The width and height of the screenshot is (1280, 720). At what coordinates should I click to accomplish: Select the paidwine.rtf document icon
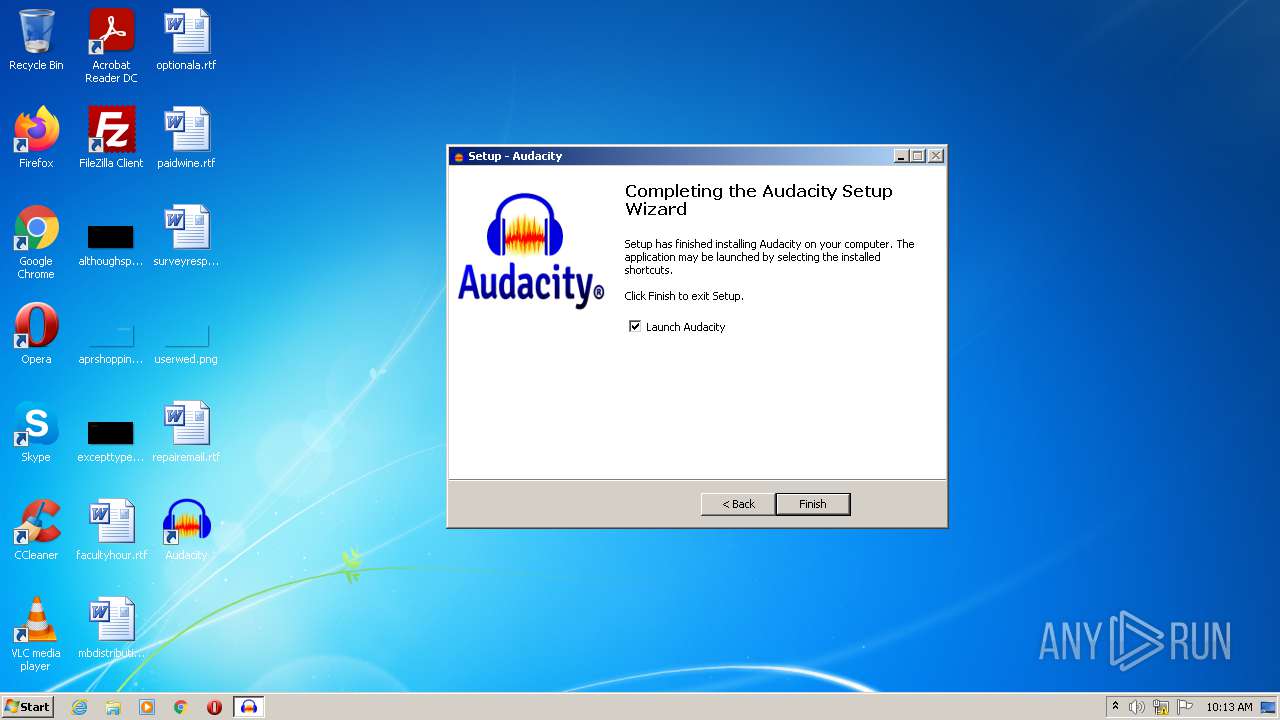pos(186,139)
